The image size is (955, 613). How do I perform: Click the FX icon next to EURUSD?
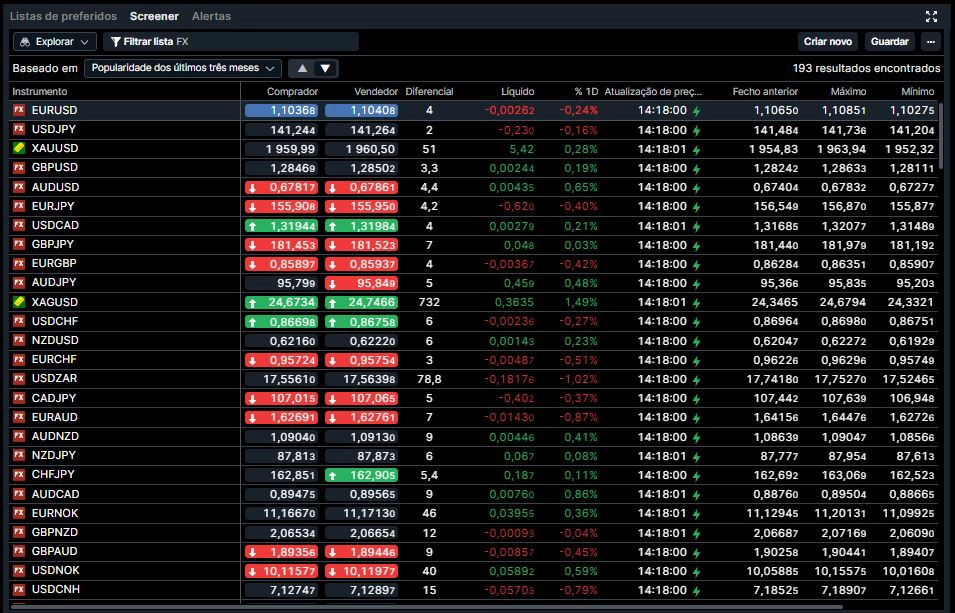pos(19,110)
